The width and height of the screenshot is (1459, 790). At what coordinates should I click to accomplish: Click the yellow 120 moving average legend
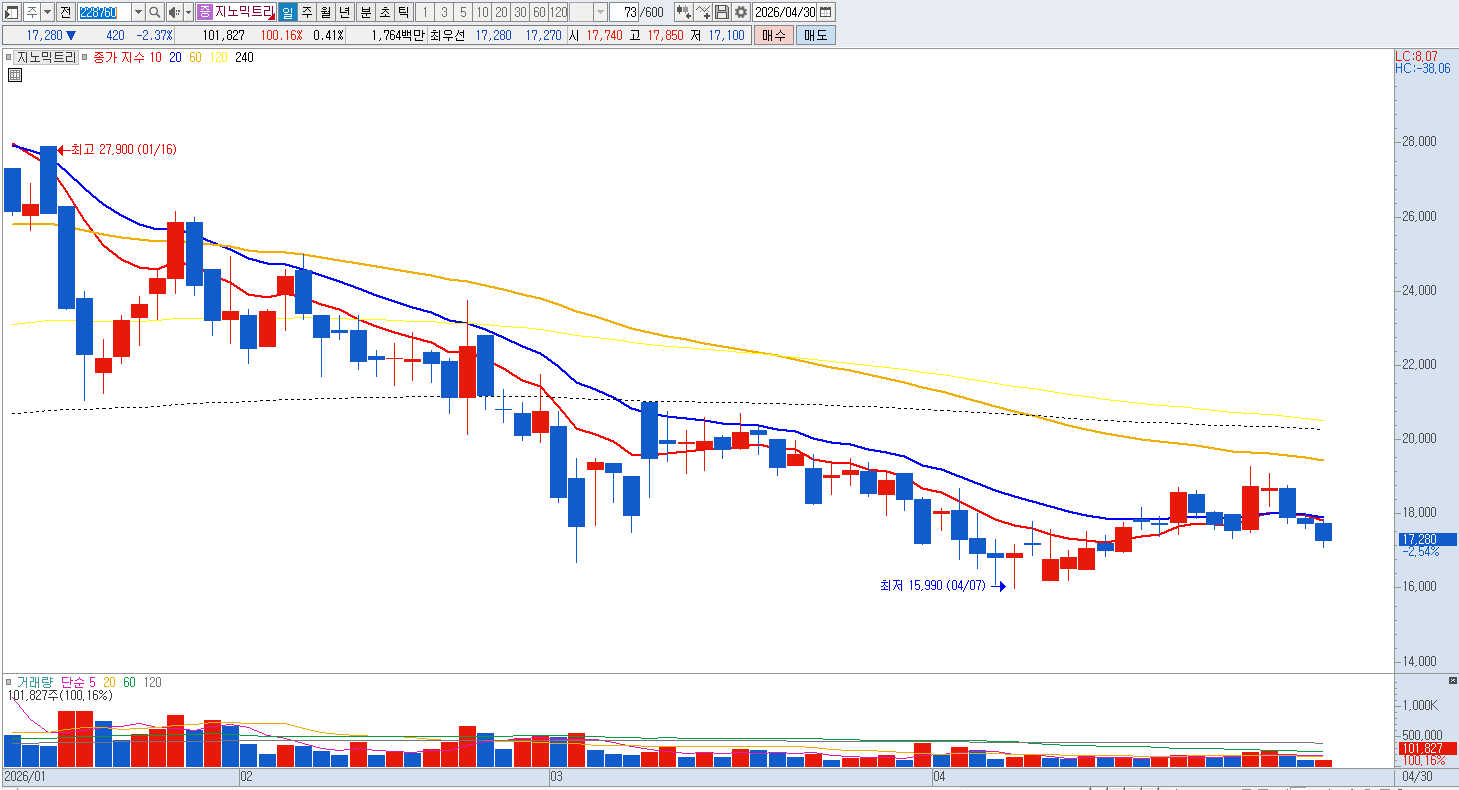pos(218,57)
